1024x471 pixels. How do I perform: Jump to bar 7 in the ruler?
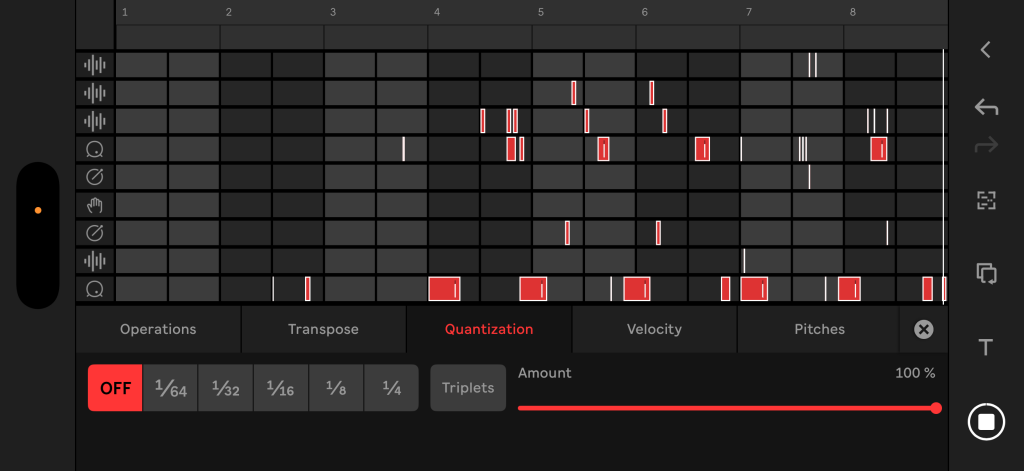pyautogui.click(x=749, y=12)
